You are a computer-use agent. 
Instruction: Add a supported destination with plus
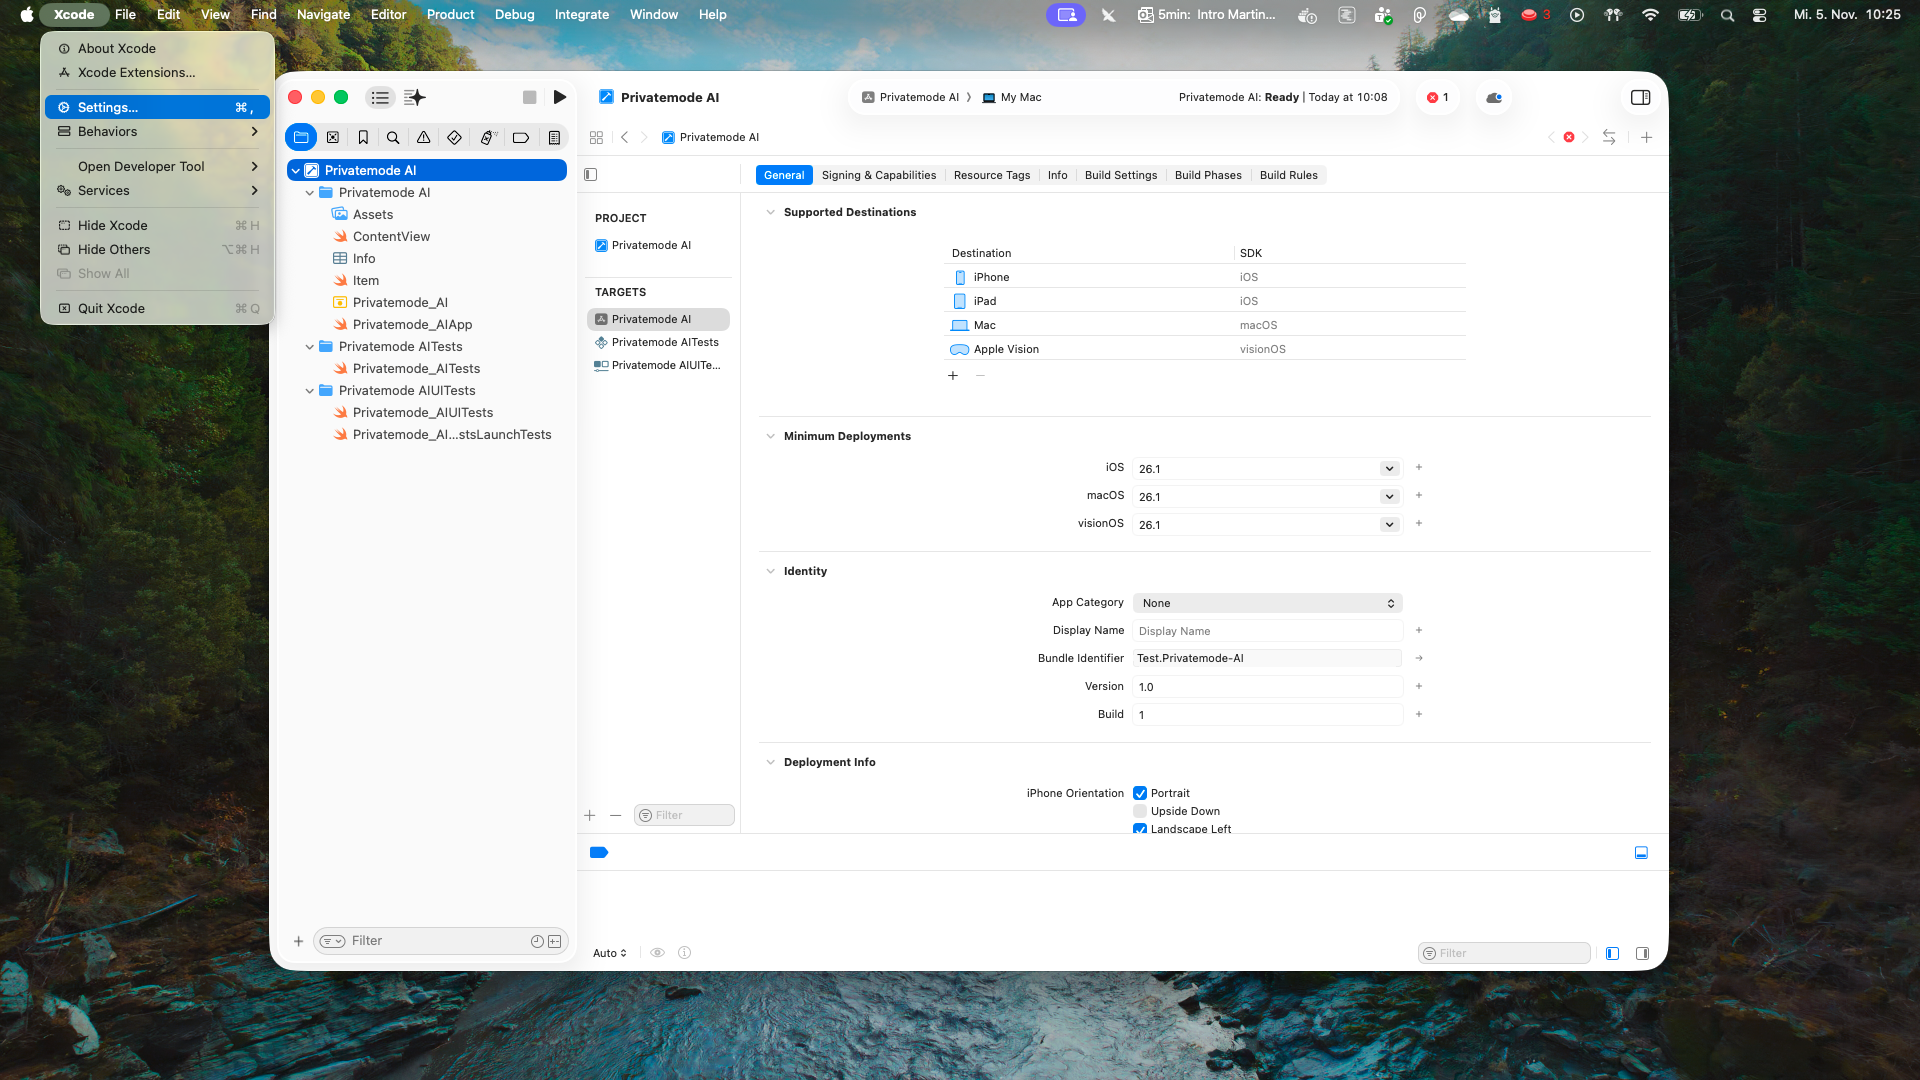pos(953,376)
